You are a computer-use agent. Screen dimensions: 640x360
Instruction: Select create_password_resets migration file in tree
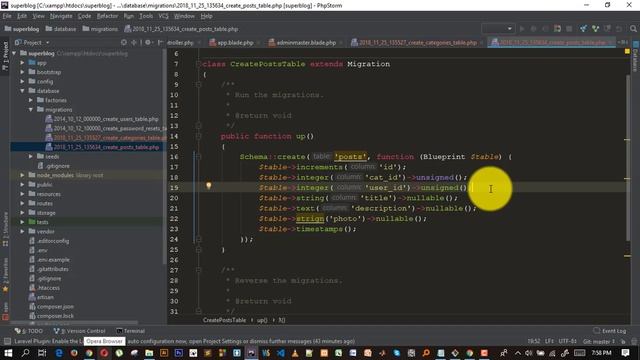coord(106,129)
